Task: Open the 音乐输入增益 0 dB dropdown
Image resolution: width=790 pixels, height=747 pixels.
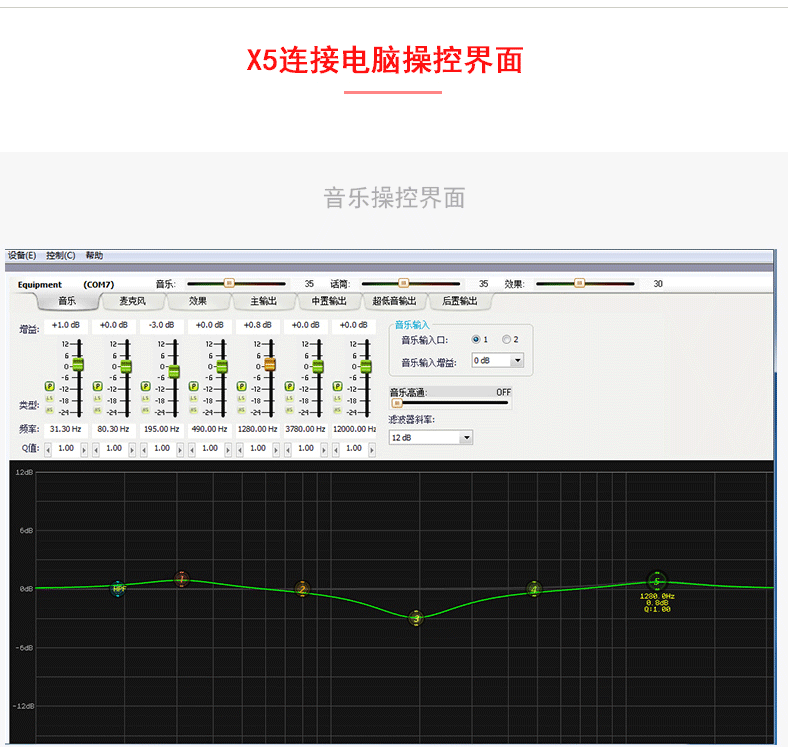Action: pyautogui.click(x=498, y=360)
